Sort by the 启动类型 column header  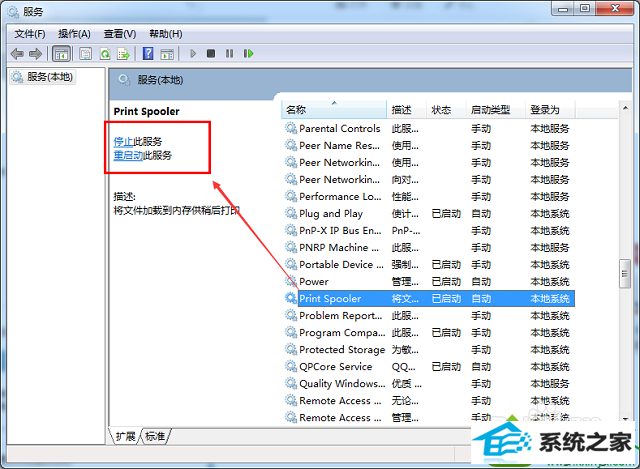[495, 109]
